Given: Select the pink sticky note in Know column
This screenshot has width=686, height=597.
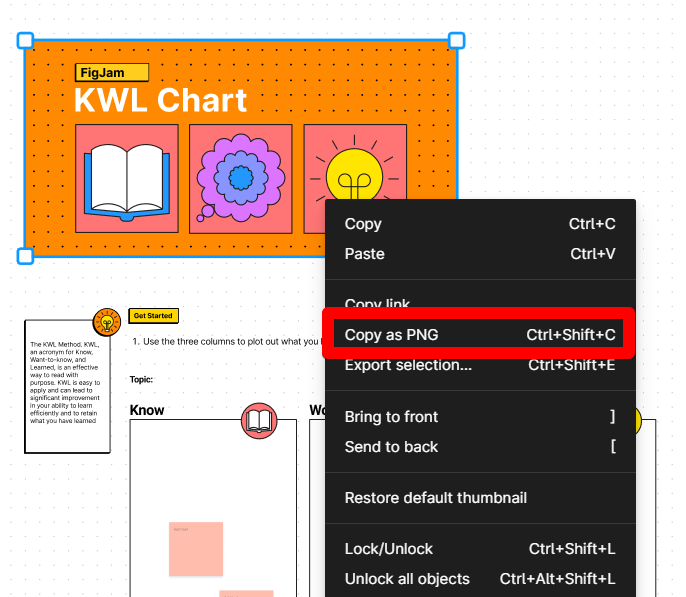Looking at the screenshot, I should [196, 549].
